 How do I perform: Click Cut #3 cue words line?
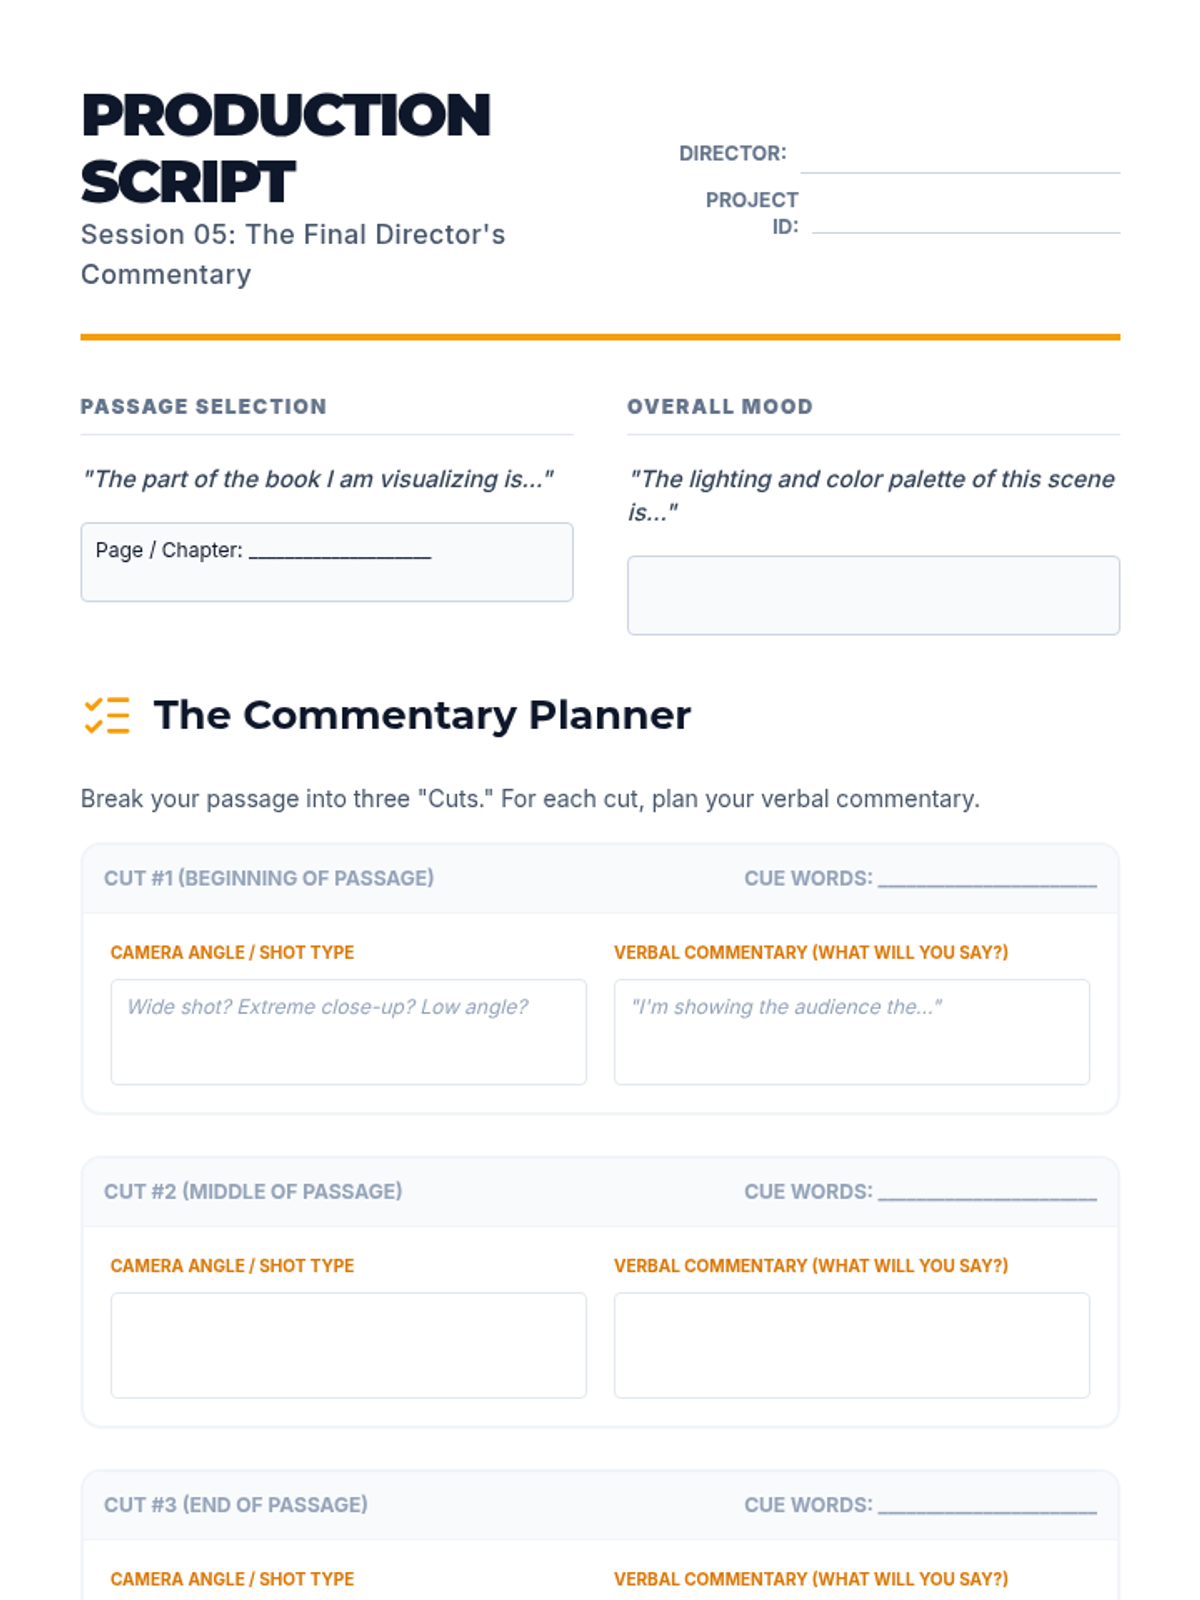click(x=987, y=1506)
